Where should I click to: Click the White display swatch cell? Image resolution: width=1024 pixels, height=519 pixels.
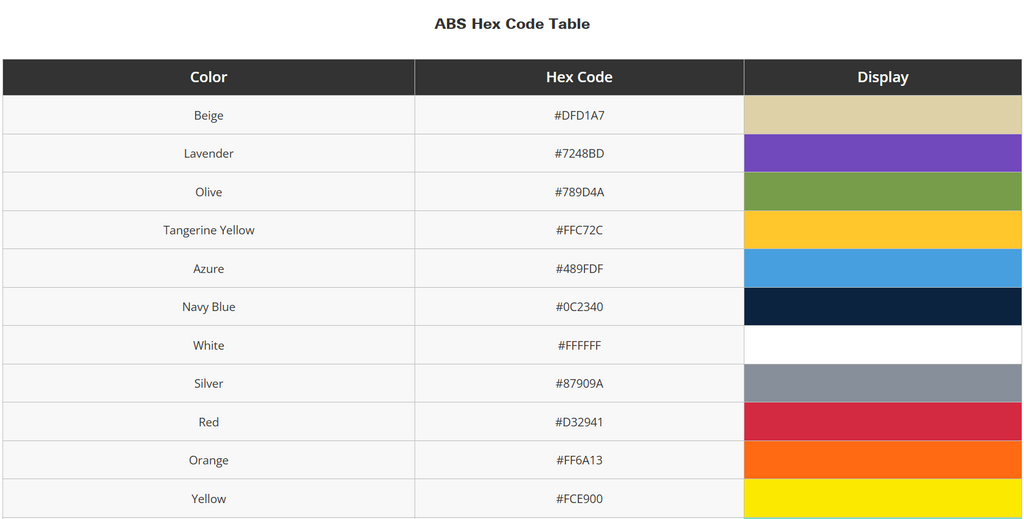tap(882, 345)
